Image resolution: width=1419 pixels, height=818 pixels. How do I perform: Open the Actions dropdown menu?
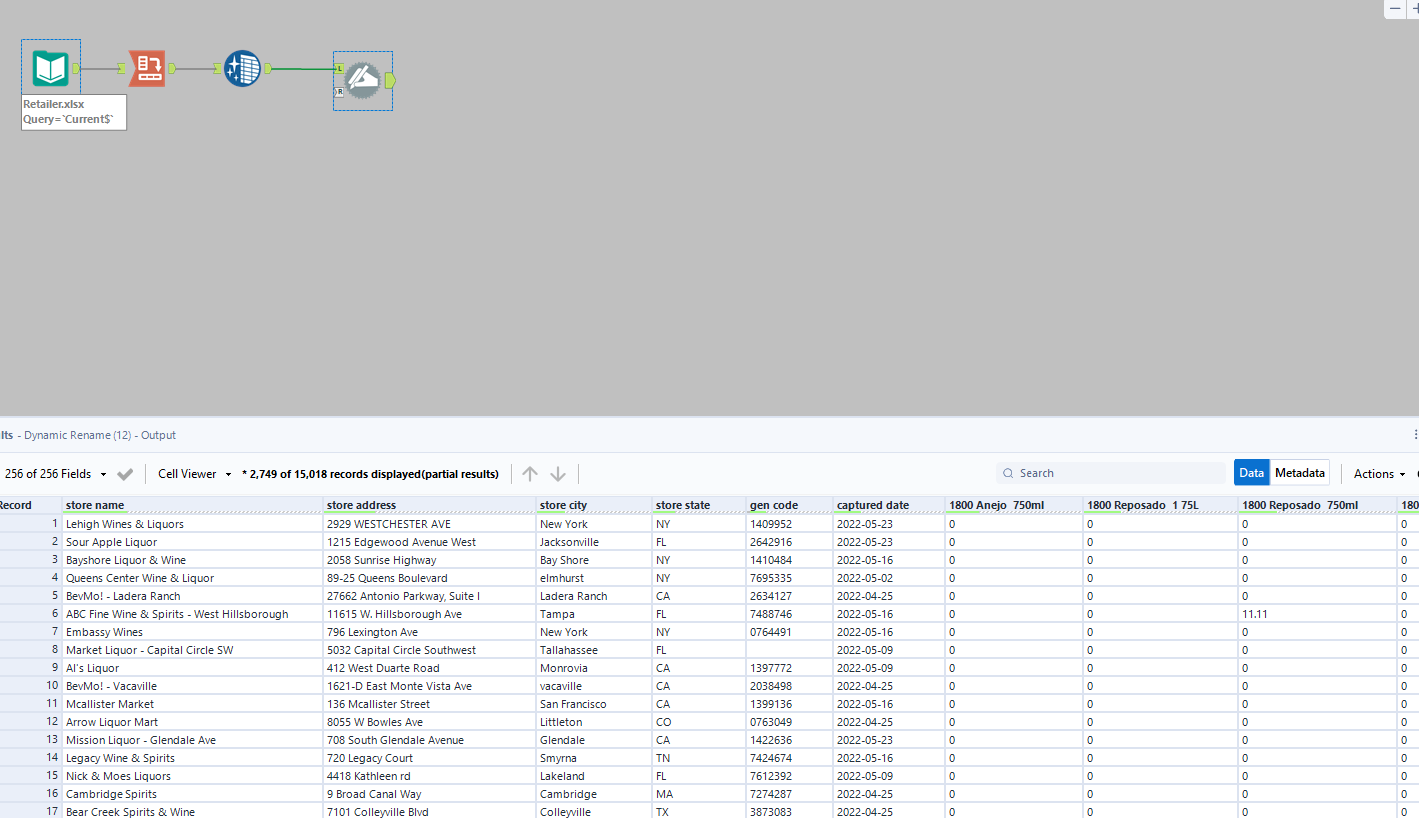click(x=1378, y=474)
